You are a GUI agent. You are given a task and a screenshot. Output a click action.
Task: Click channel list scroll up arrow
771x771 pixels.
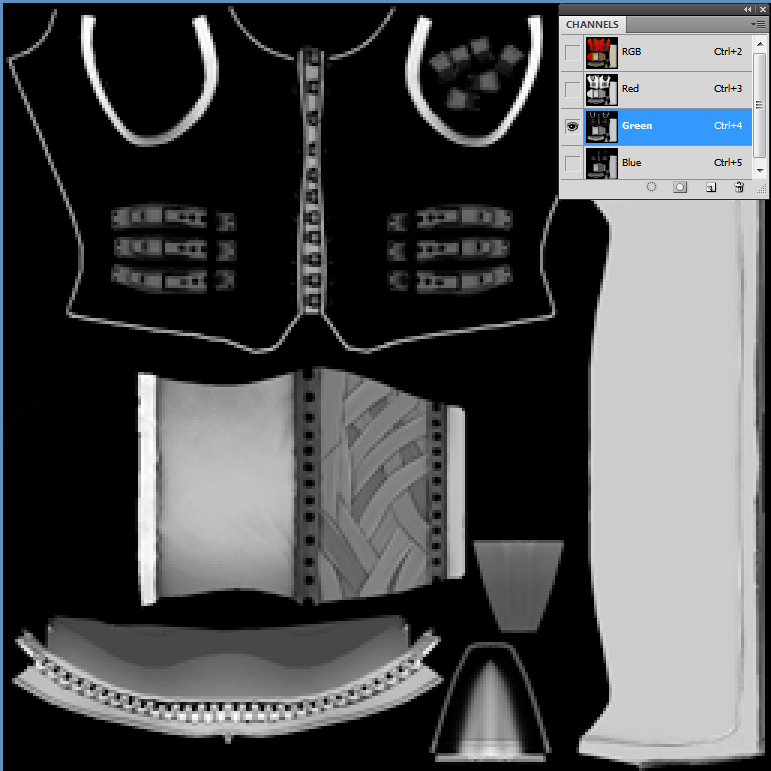click(x=760, y=44)
